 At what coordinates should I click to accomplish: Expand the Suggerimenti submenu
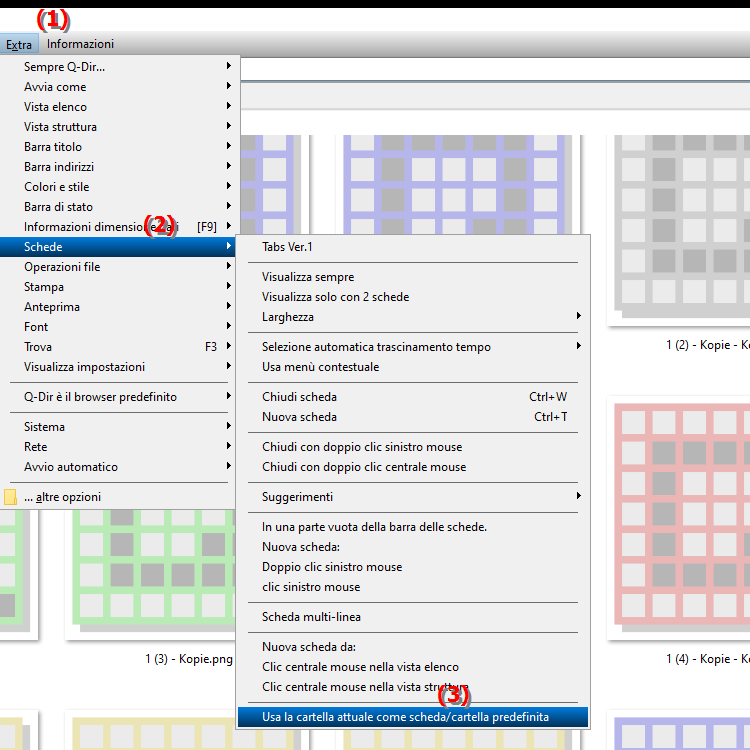coord(413,497)
